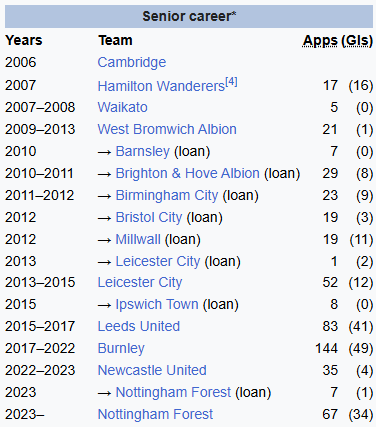This screenshot has height=427, width=376.
Task: Open Nottingham Forest 2023– permanent link
Action: coord(155,414)
